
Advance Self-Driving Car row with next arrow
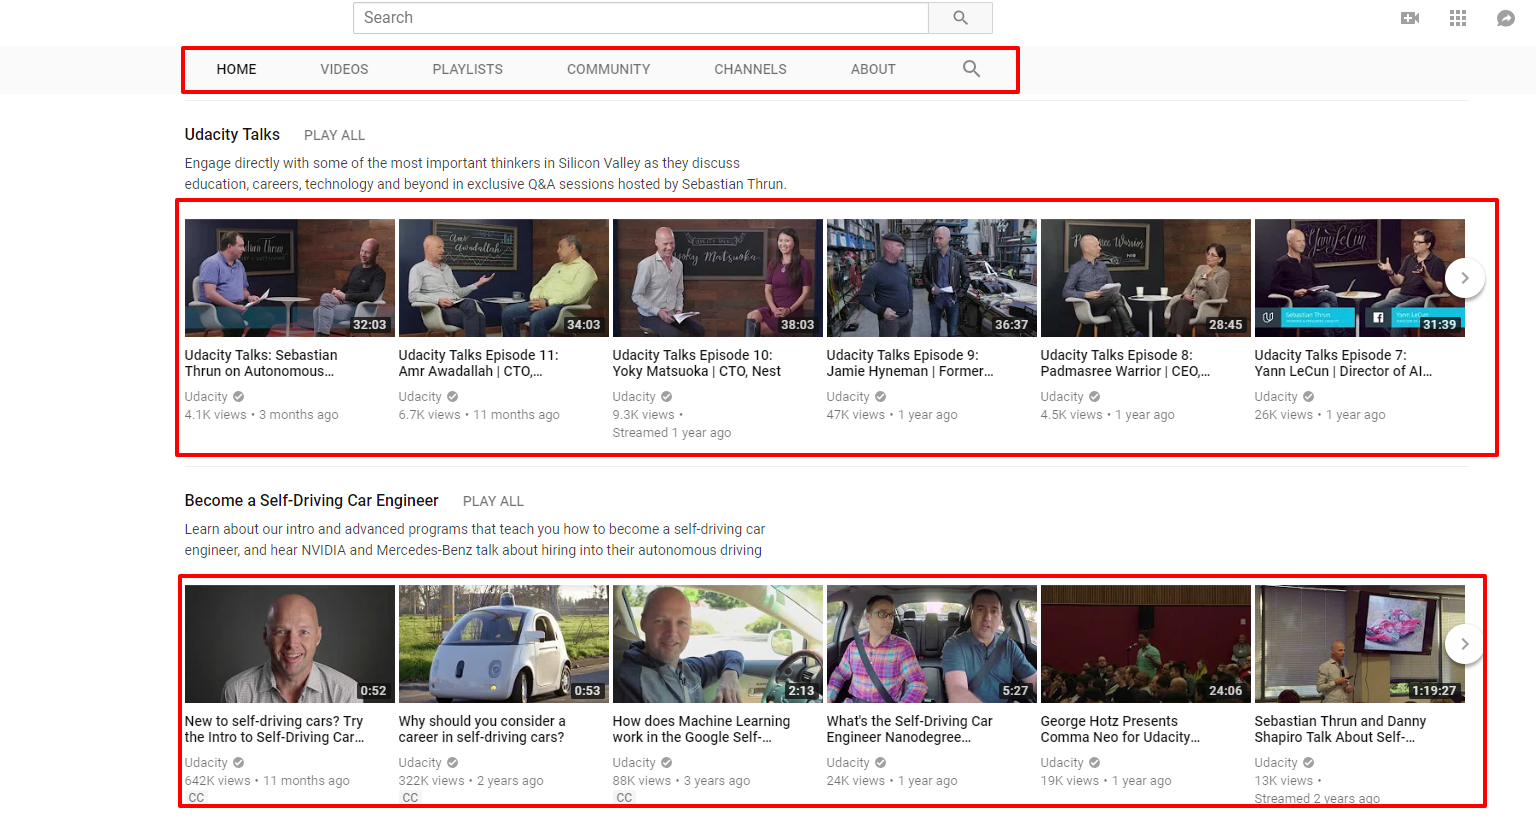[1464, 644]
